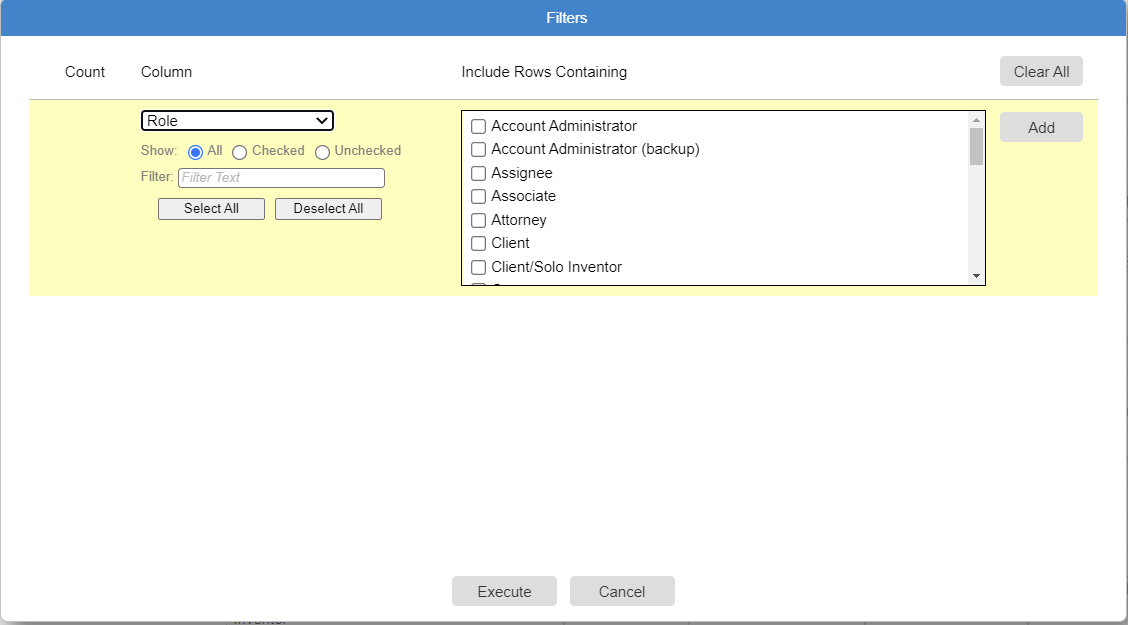Select the Checked show radio button

(x=240, y=152)
